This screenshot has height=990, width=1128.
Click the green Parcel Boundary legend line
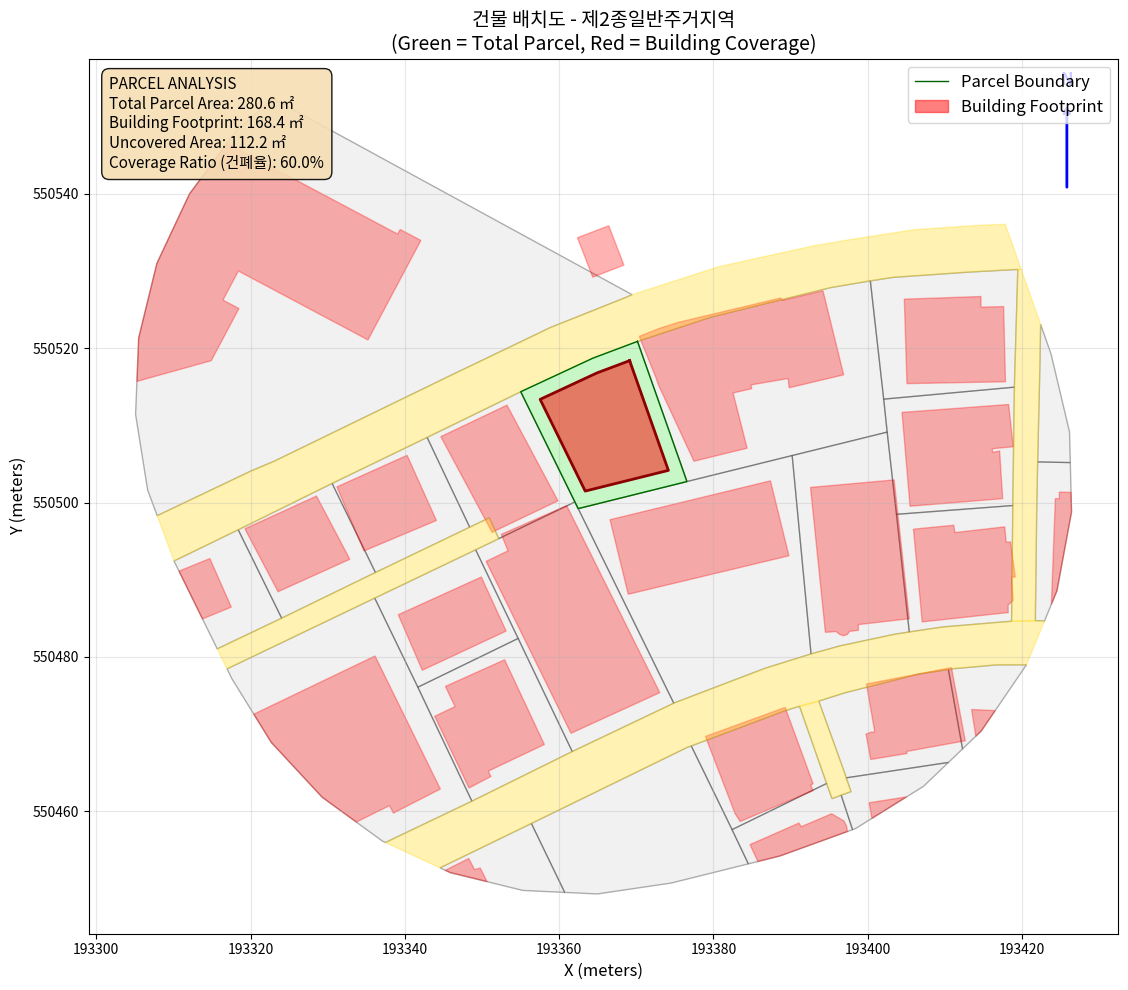(932, 82)
